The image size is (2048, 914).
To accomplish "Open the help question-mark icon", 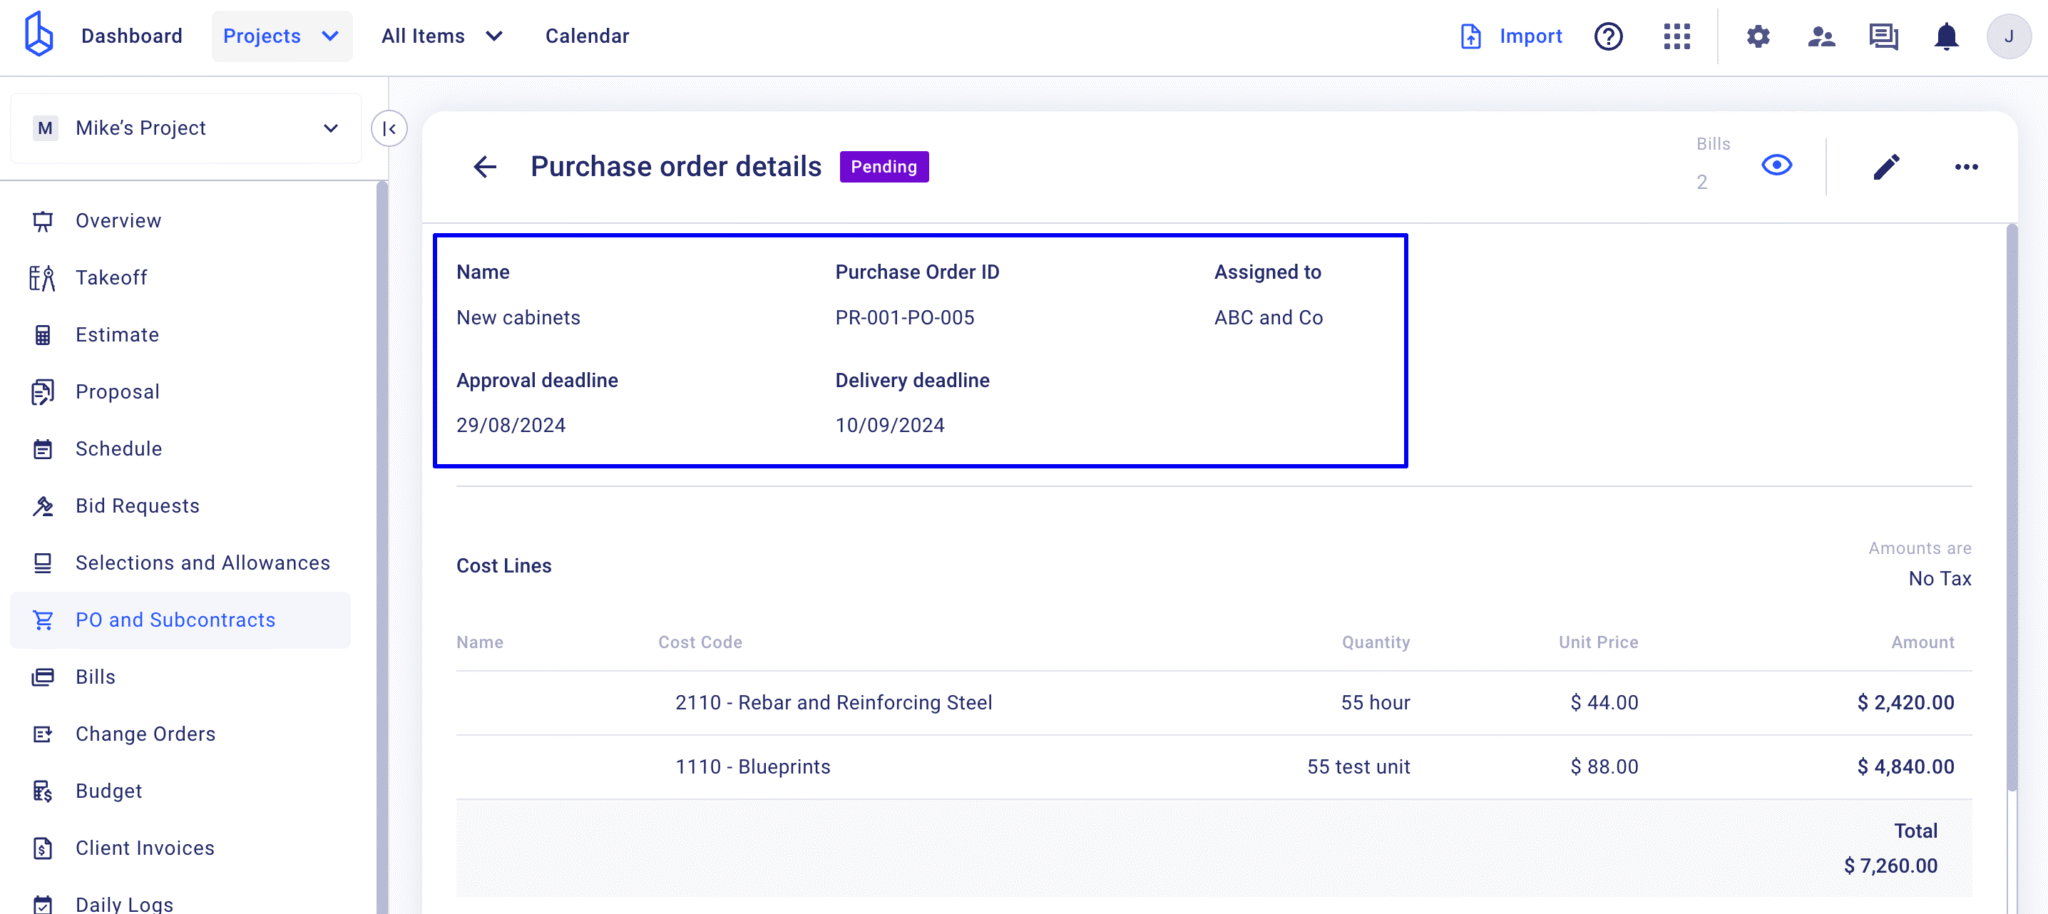I will click(1607, 36).
